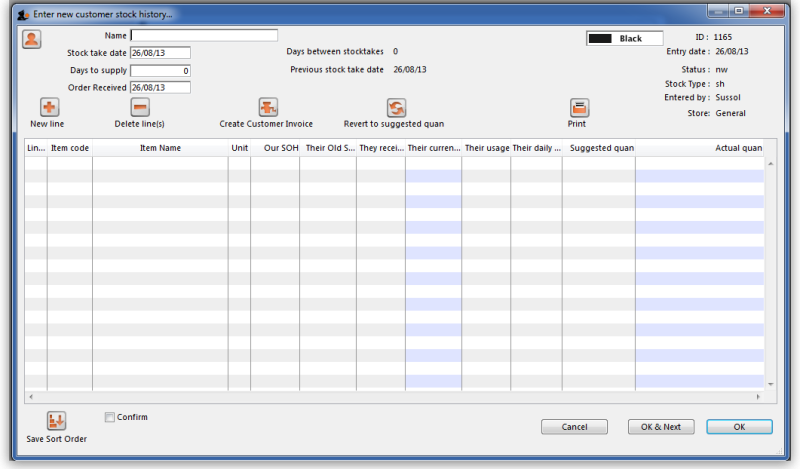Click the Their Old S... column header
This screenshot has height=469, width=800.
(328, 148)
